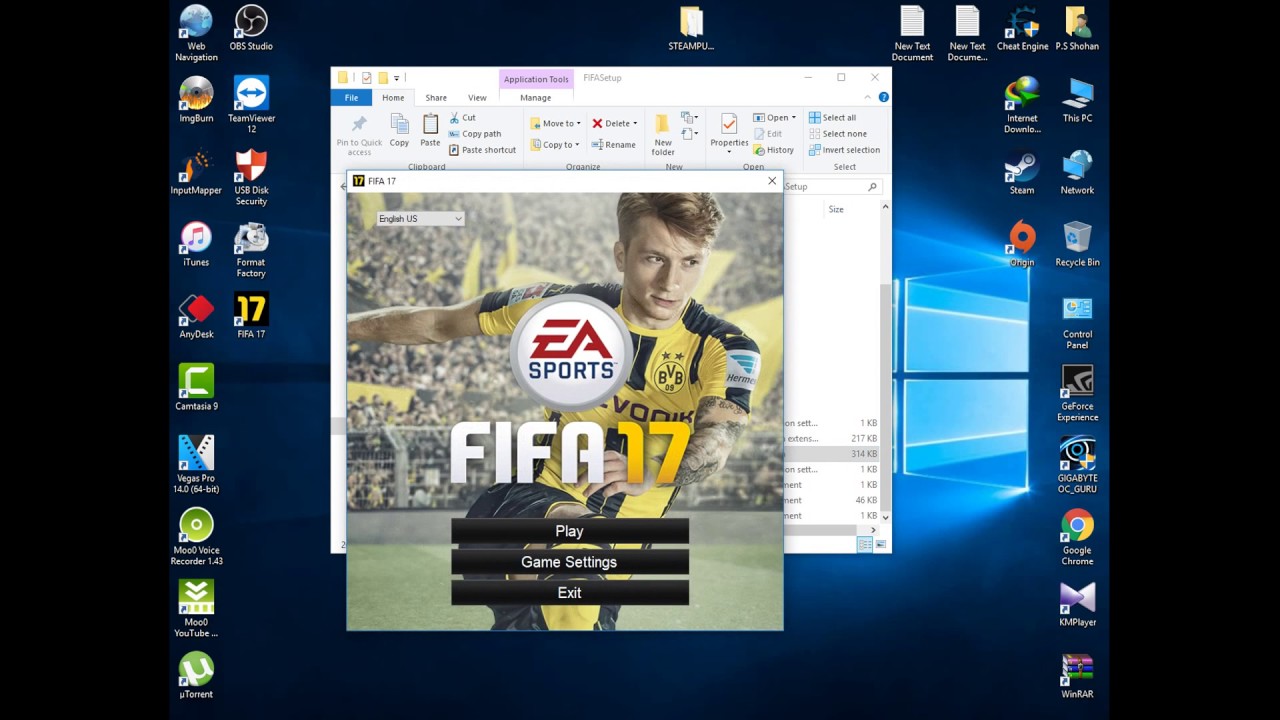Select the Origin desktop icon
This screenshot has width=1280, height=720.
[x=1022, y=244]
